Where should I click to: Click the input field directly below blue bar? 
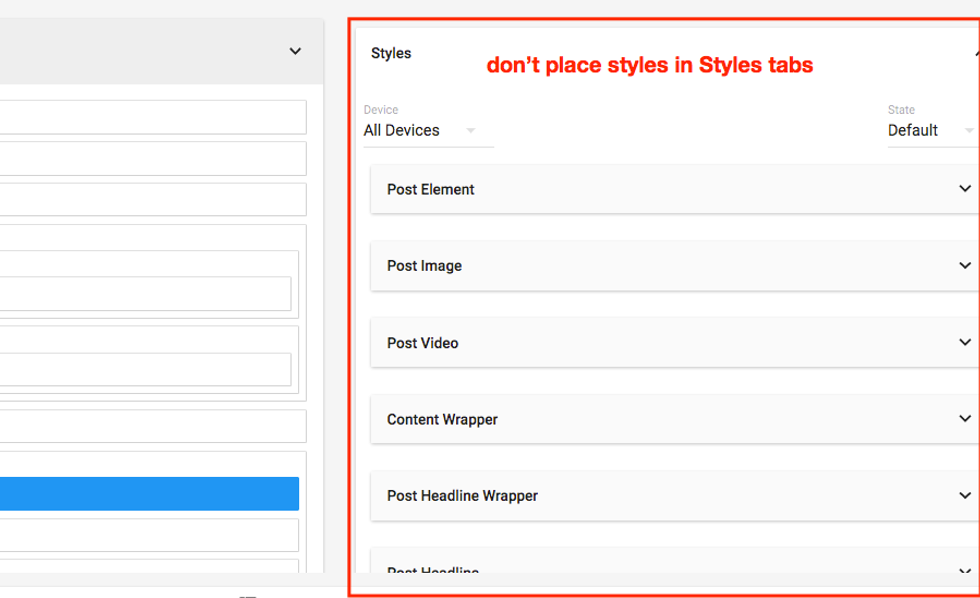(x=150, y=535)
